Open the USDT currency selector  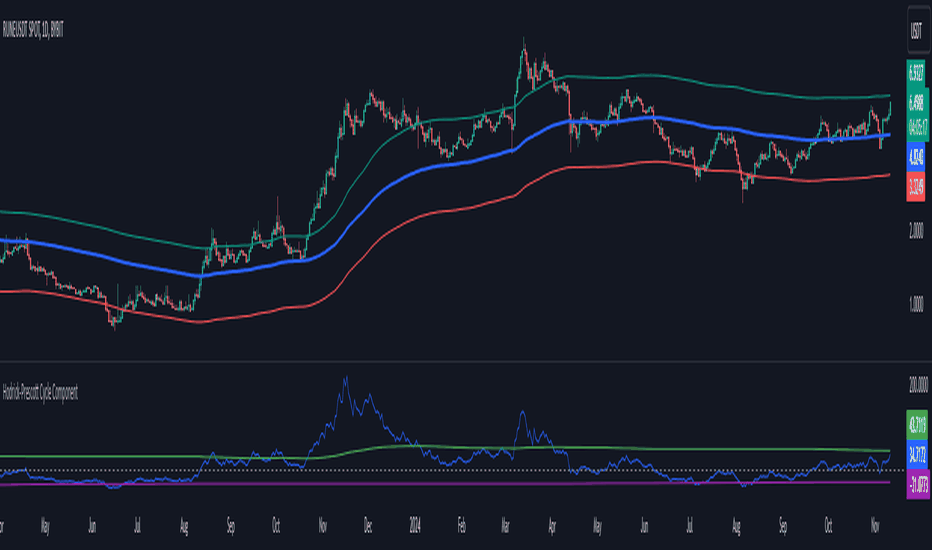point(916,31)
